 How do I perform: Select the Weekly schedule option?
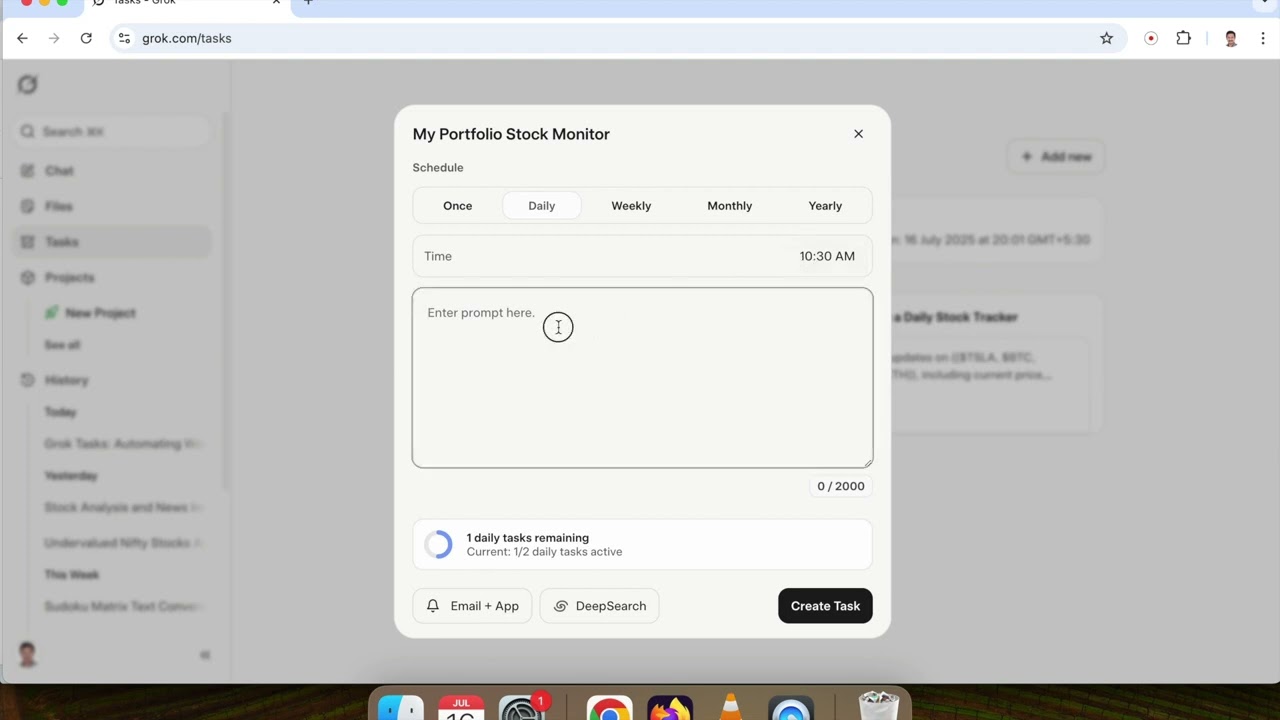(x=631, y=206)
